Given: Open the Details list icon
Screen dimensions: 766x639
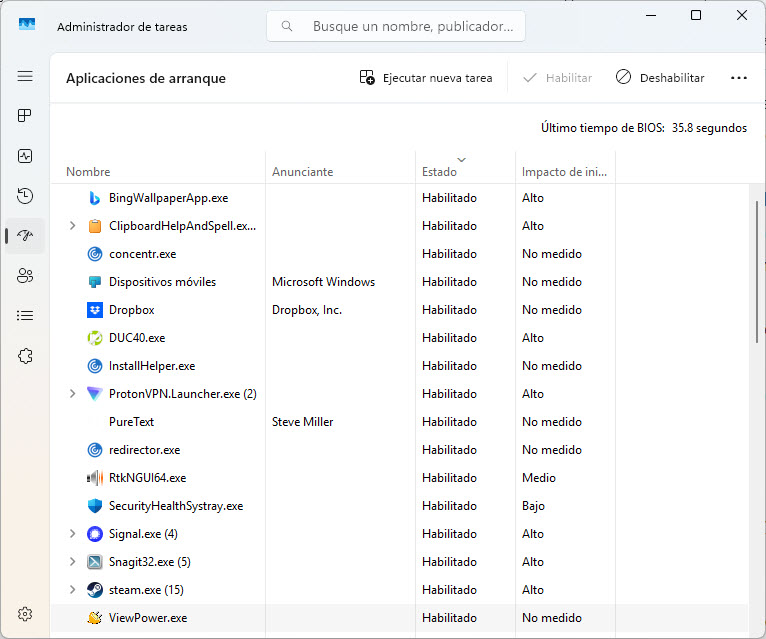Looking at the screenshot, I should [x=25, y=316].
